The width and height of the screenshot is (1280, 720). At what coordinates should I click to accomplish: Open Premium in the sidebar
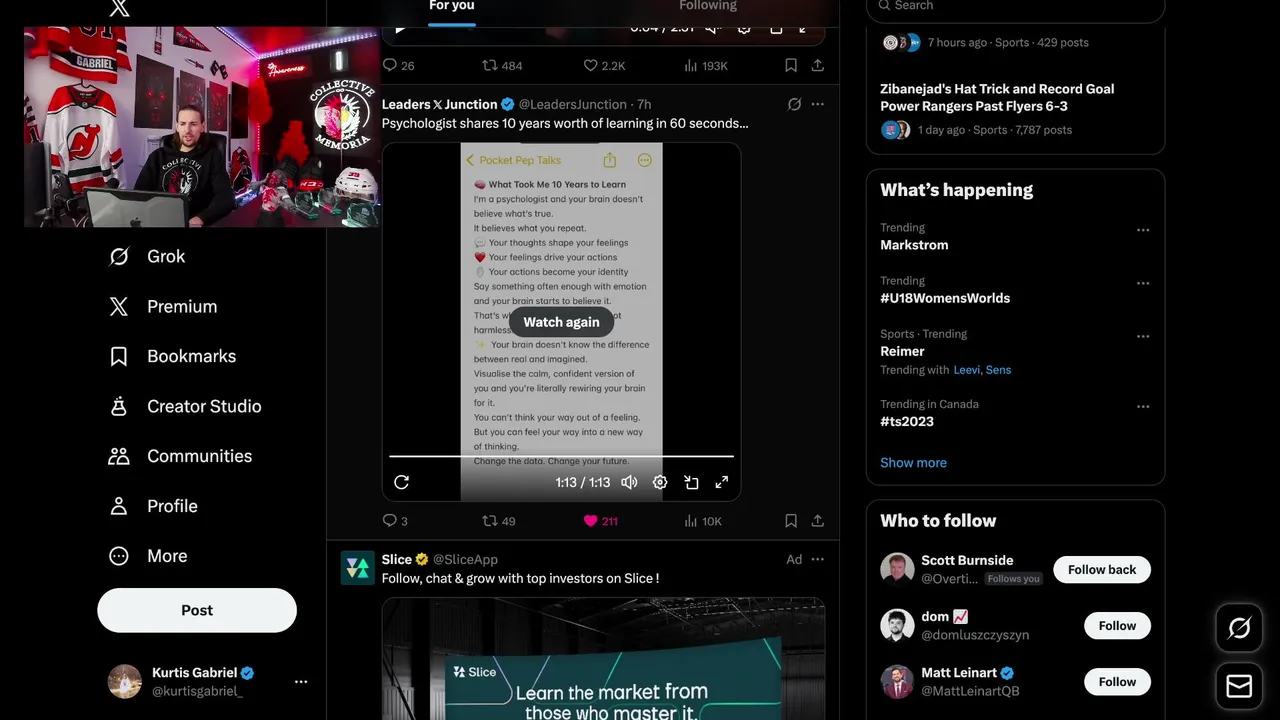pyautogui.click(x=162, y=306)
